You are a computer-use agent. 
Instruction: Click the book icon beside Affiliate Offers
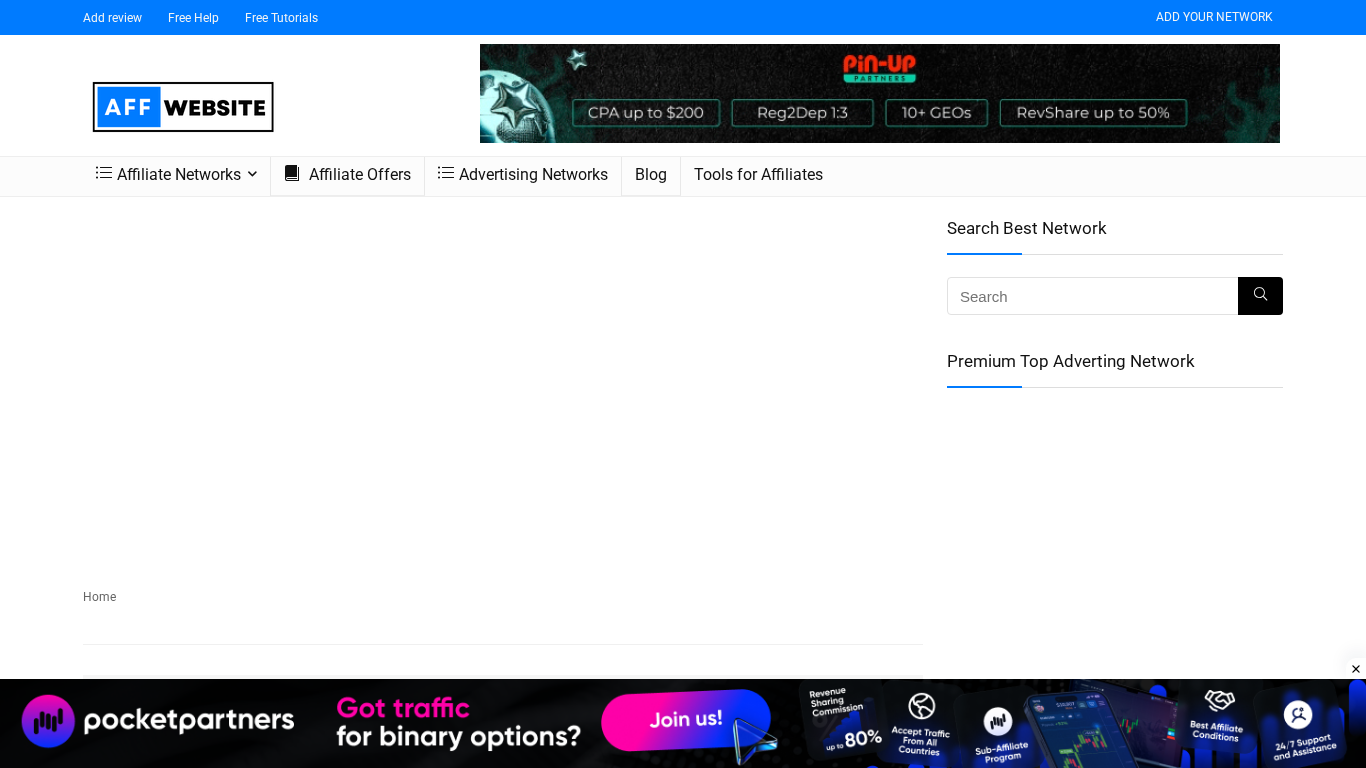[291, 174]
